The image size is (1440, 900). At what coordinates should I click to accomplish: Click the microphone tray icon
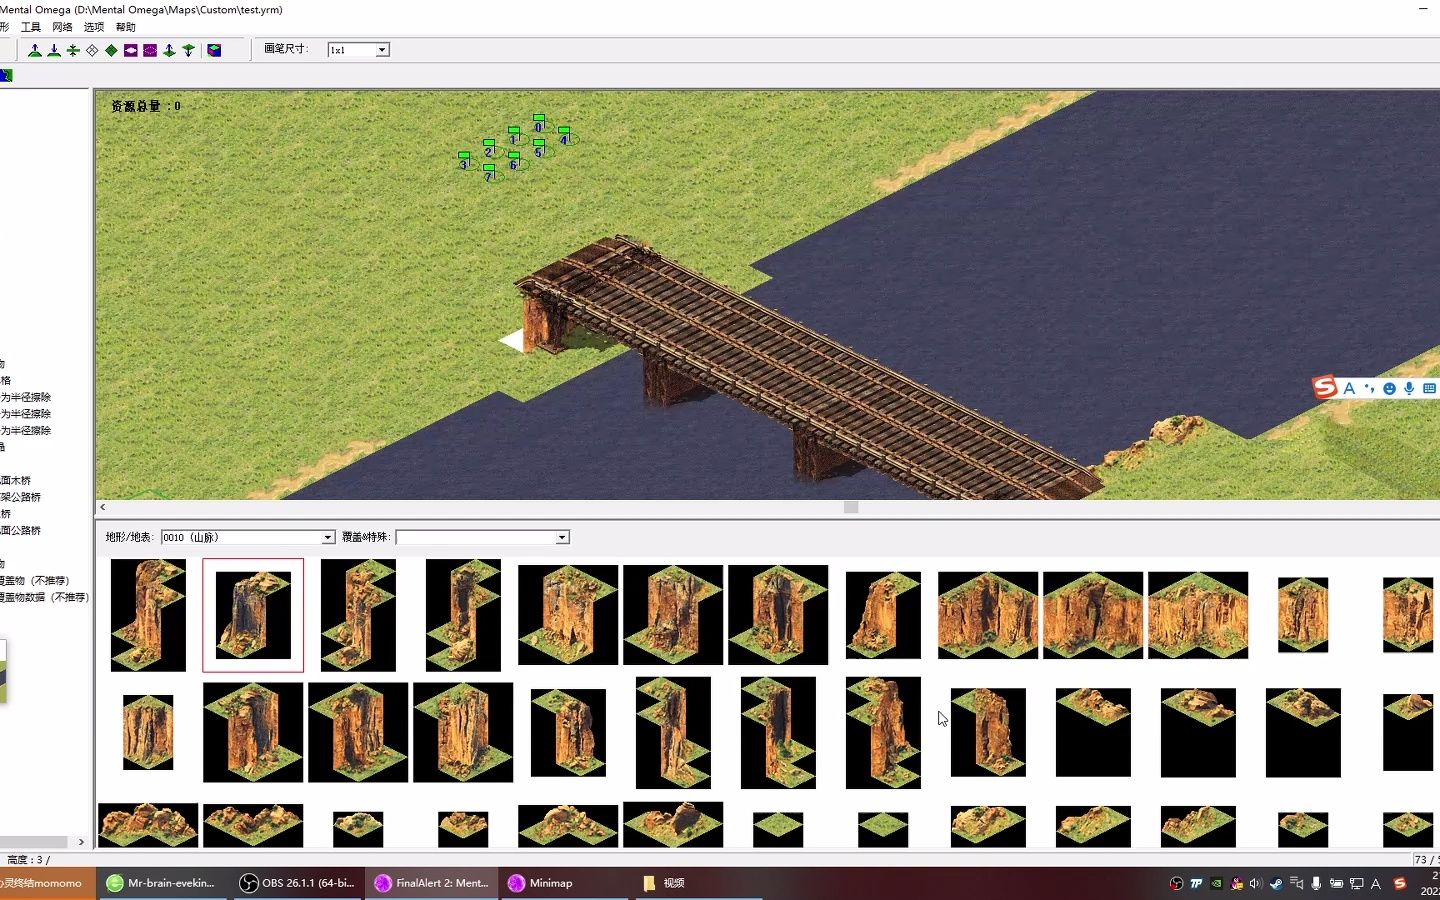click(x=1316, y=884)
